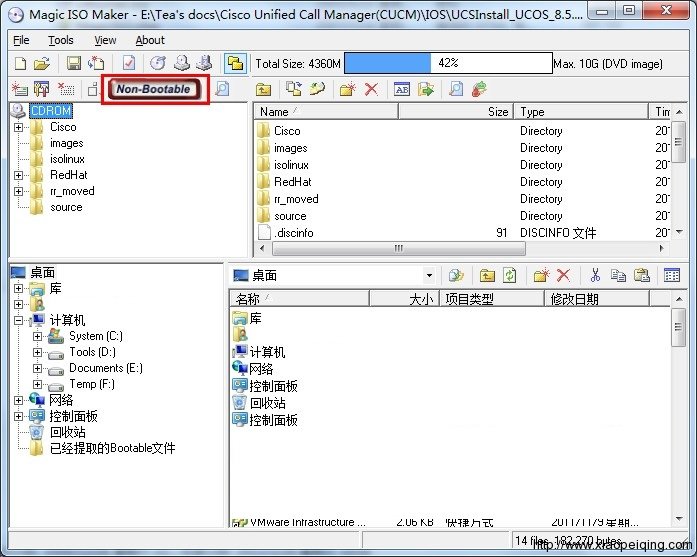Viewport: 697px width, 557px height.
Task: Click the Copy icon in local pane toolbar
Action: (618, 276)
